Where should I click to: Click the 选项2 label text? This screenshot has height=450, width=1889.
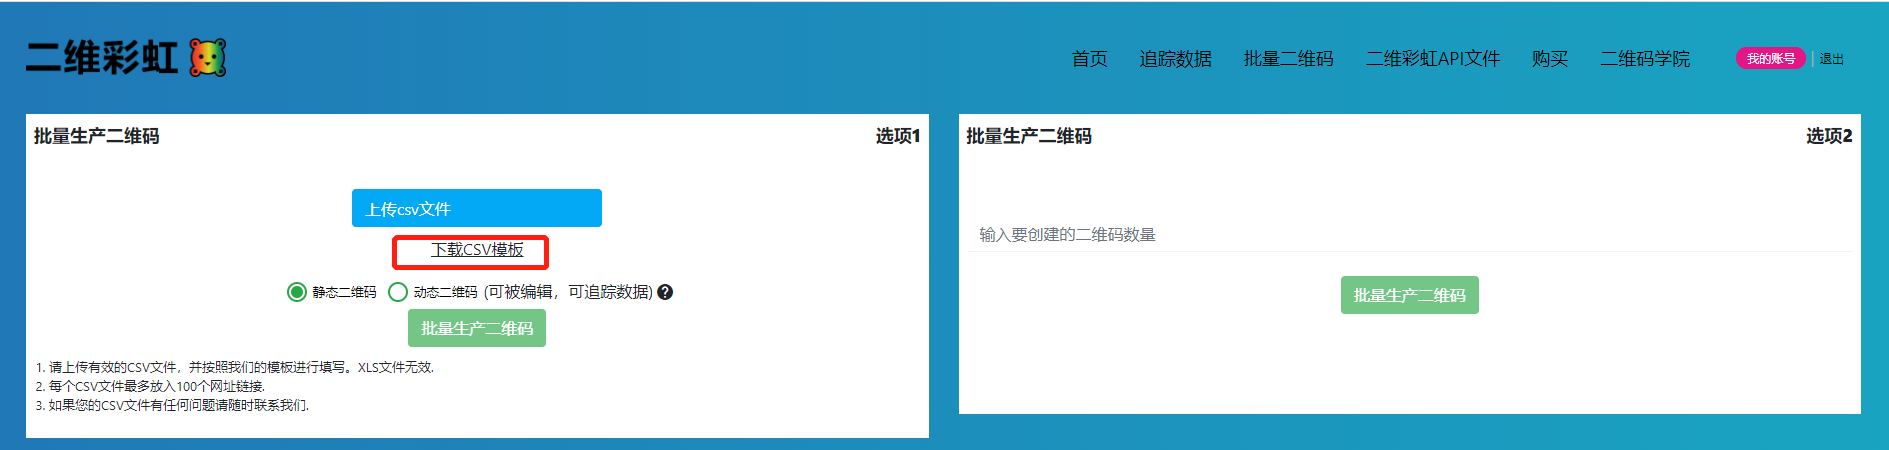point(1829,136)
